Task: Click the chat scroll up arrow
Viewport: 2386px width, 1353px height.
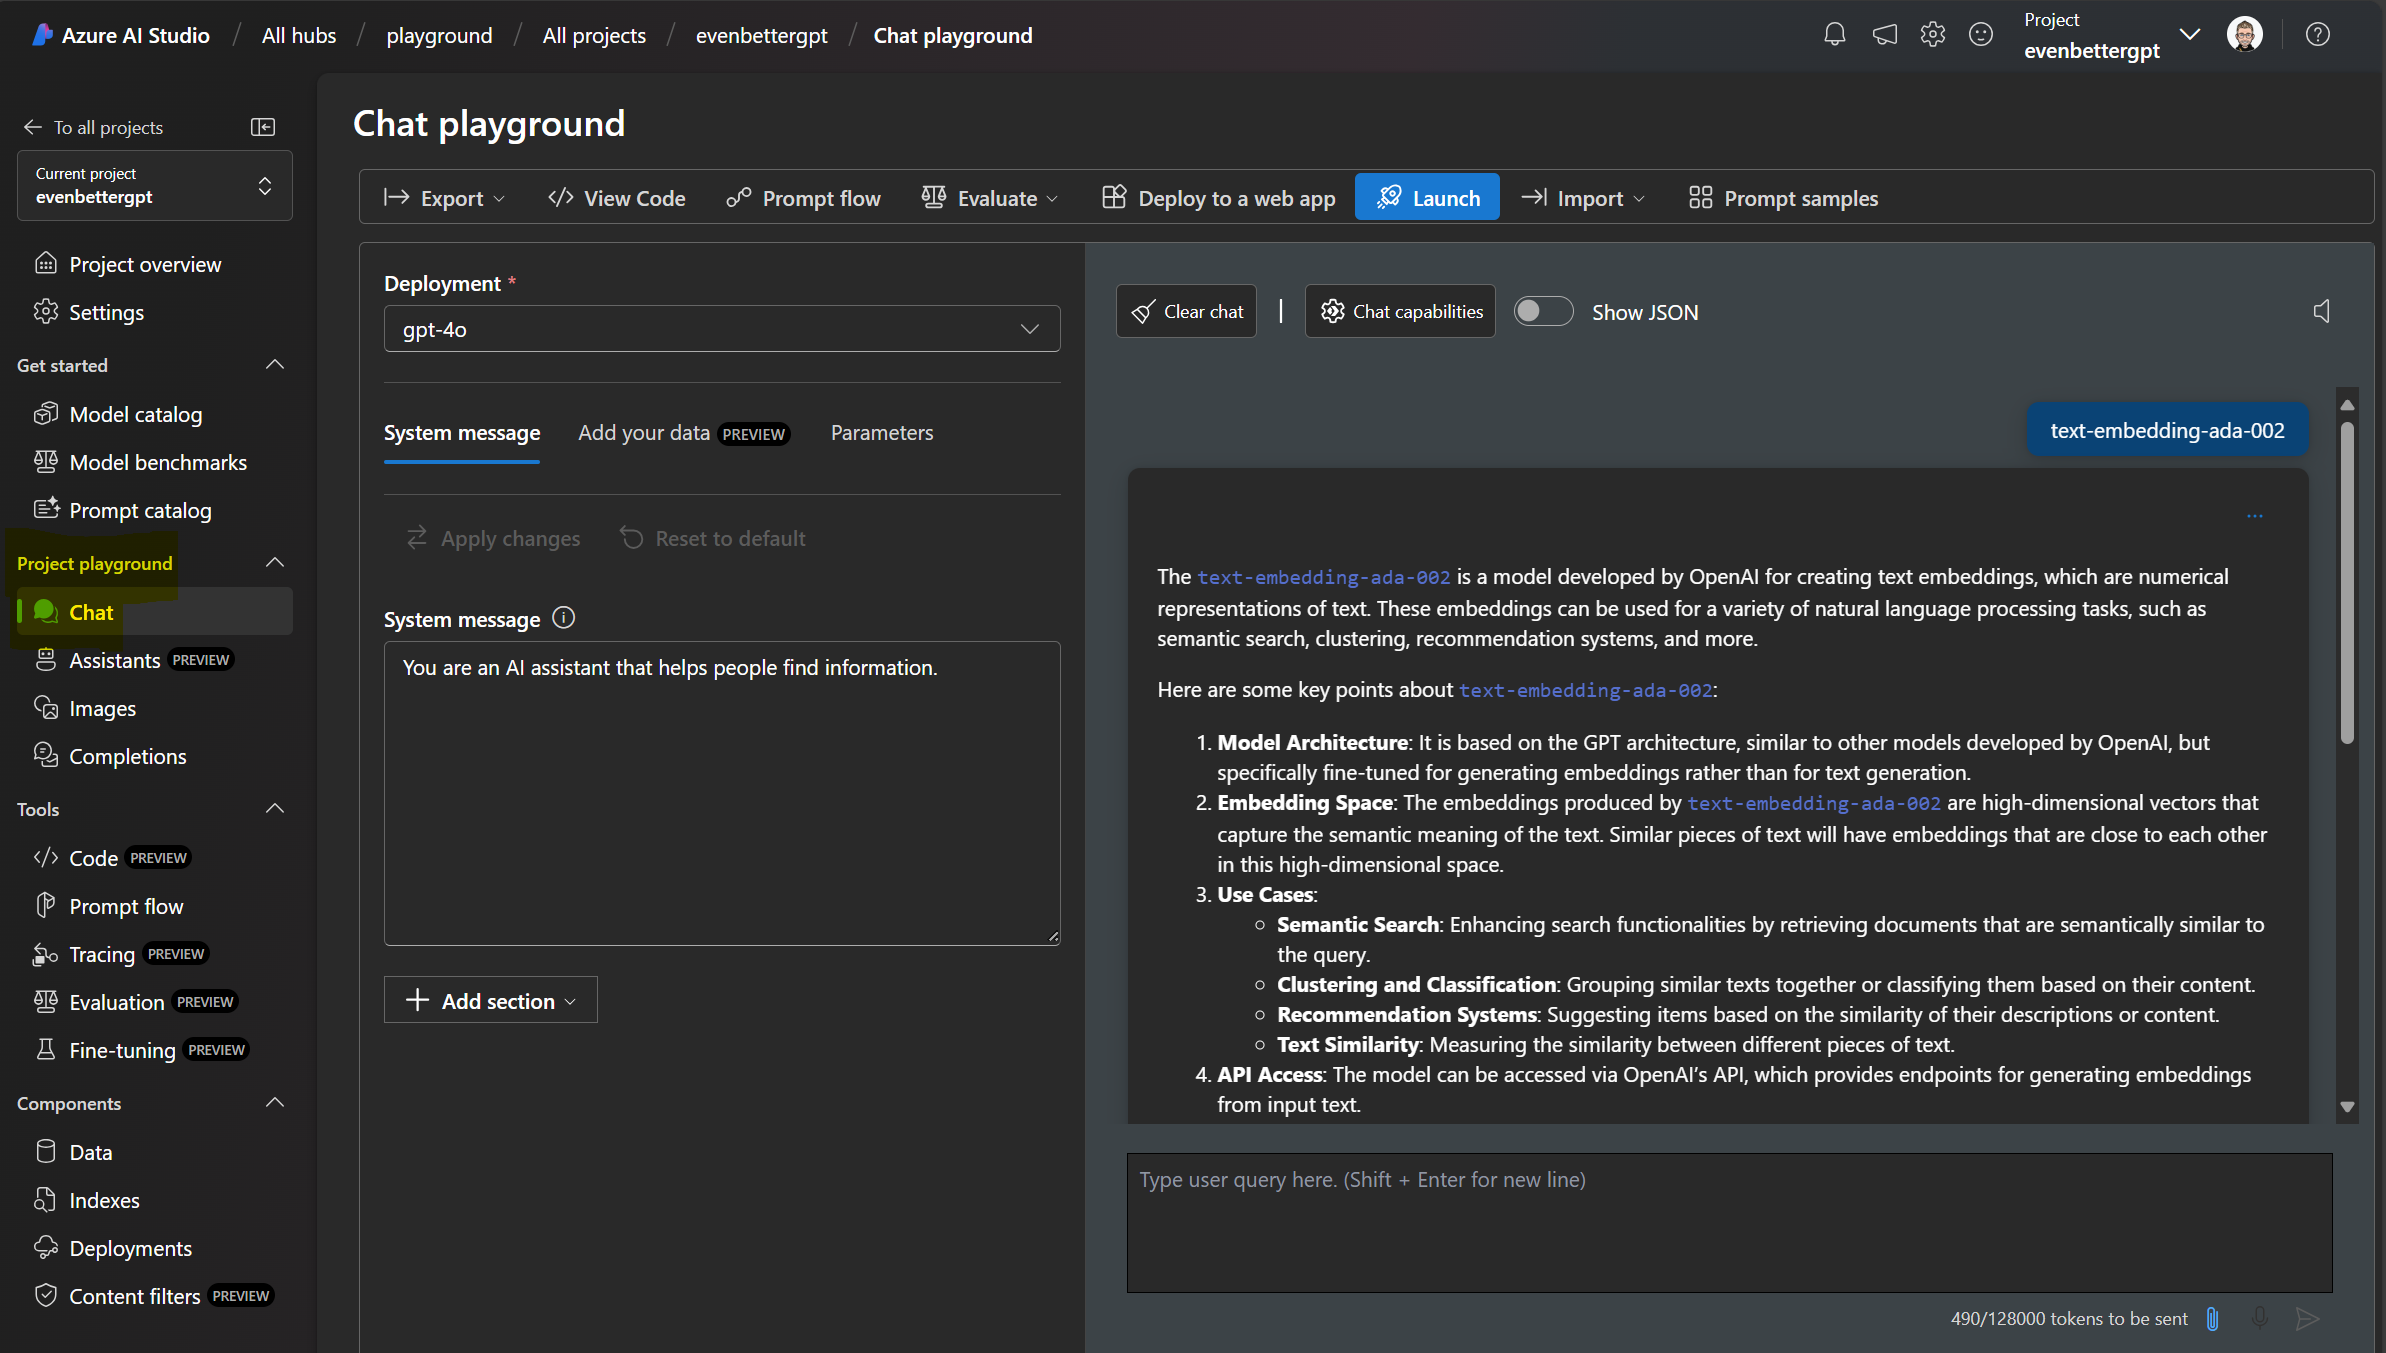Action: pyautogui.click(x=2347, y=405)
